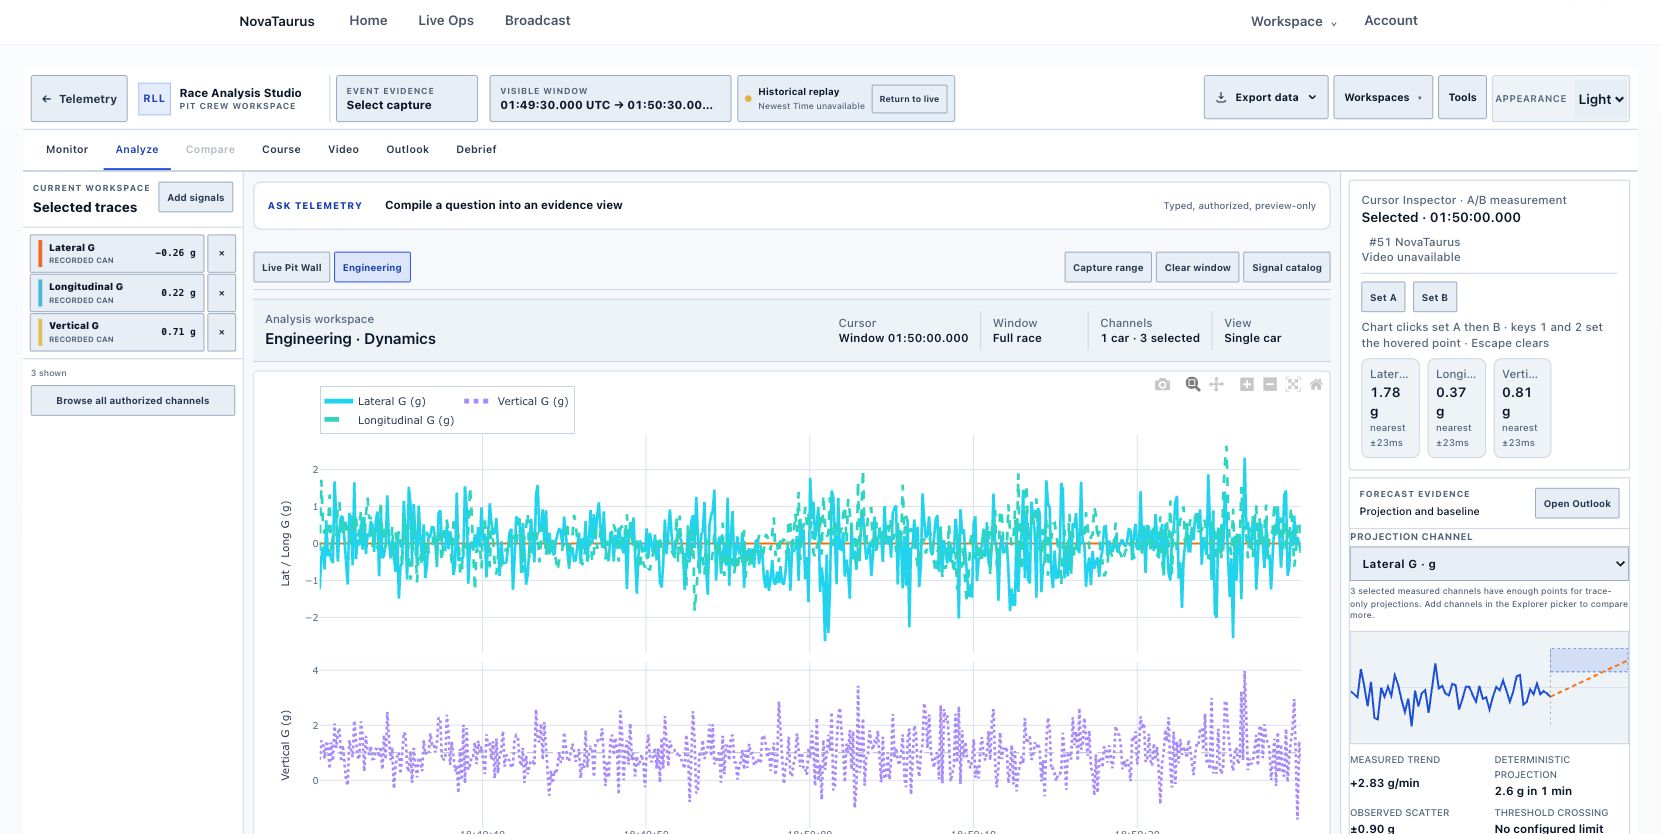The width and height of the screenshot is (1661, 834).
Task: Click the NovaTaurus brand logo
Action: [x=277, y=21]
